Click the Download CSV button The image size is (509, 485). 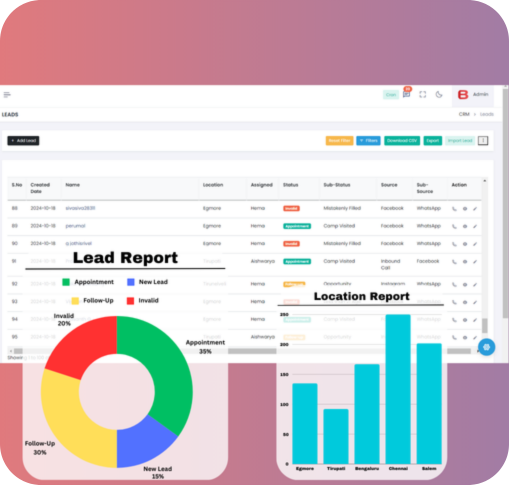[402, 141]
